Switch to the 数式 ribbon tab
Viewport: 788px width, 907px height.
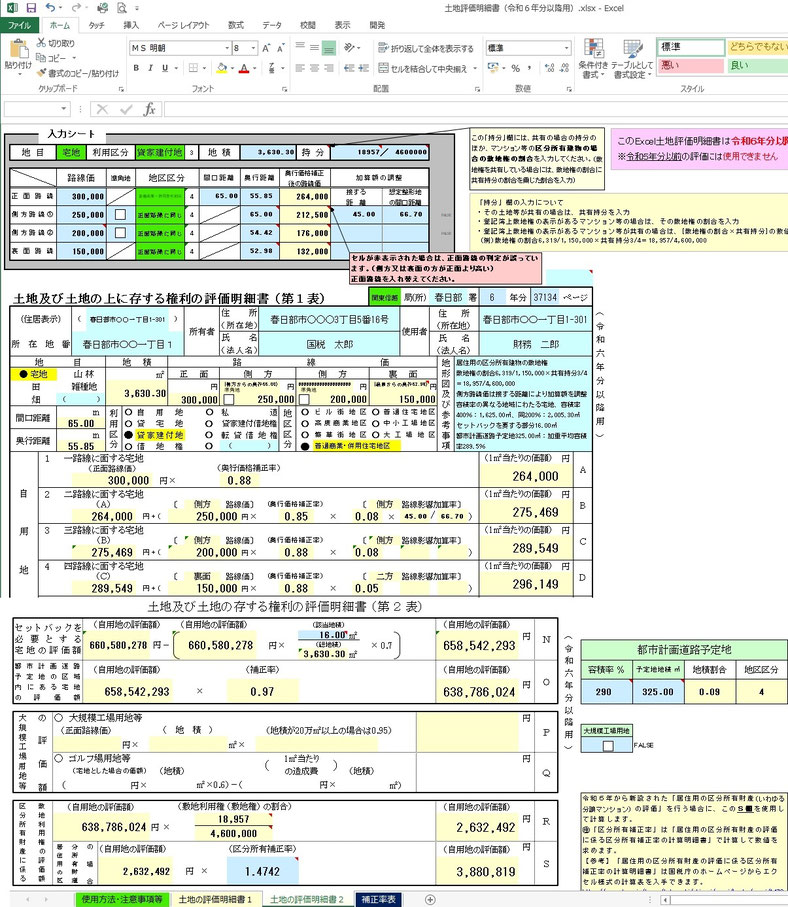click(235, 25)
